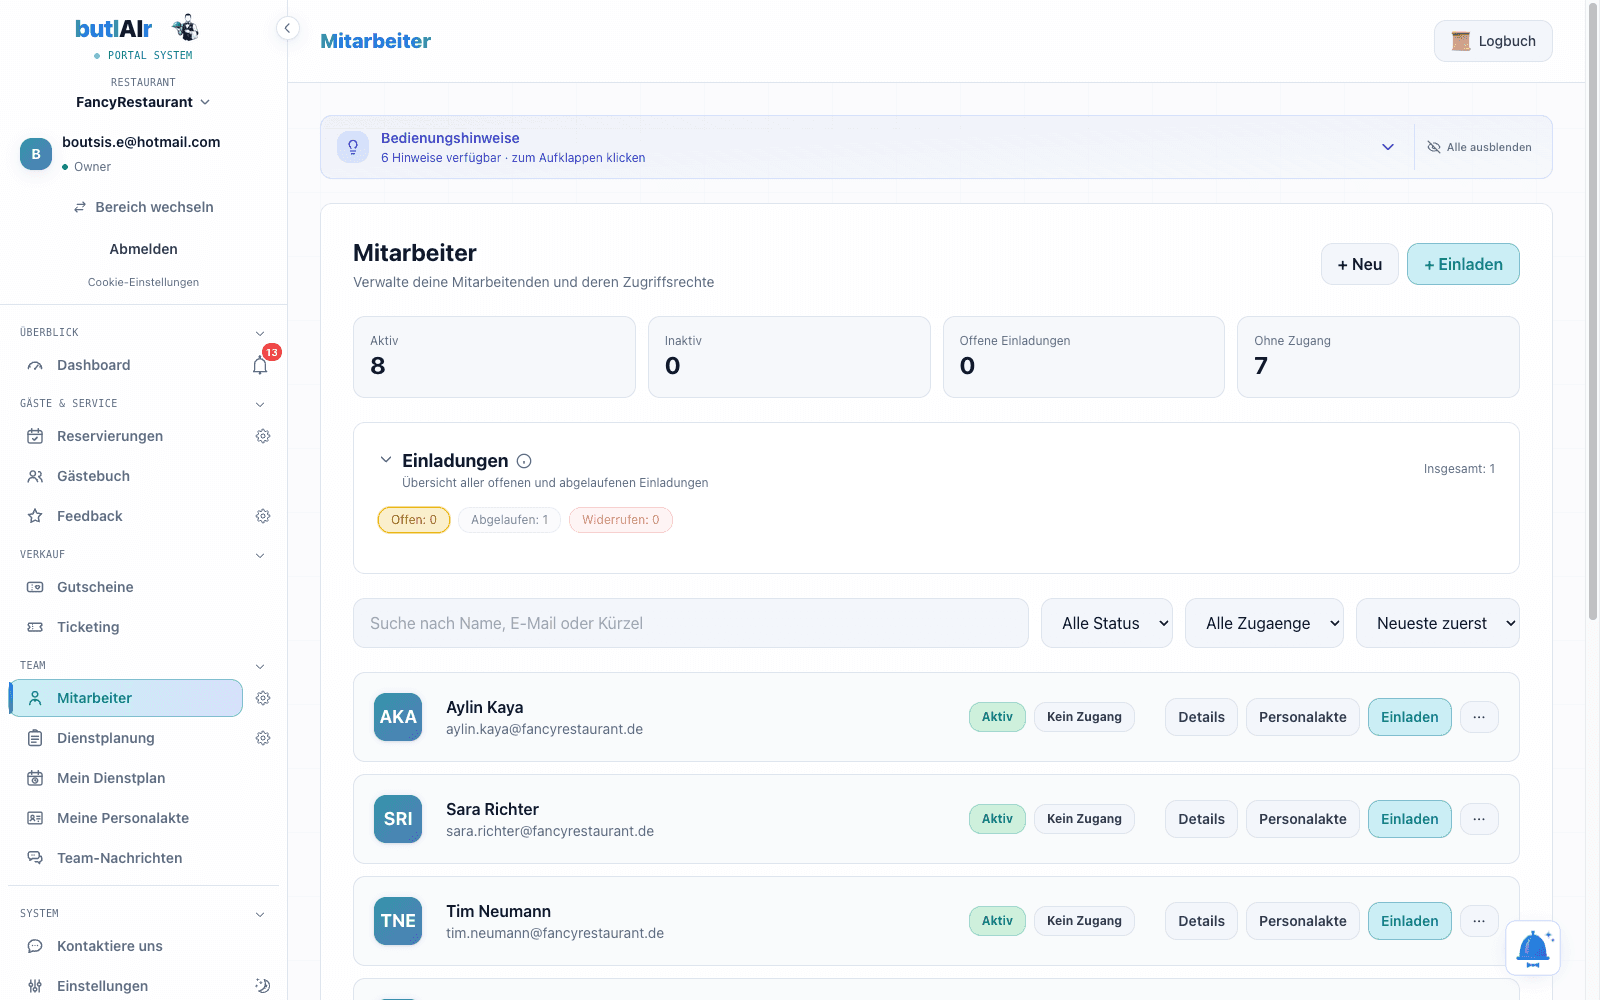Open Details for Aylin Kaya
This screenshot has width=1600, height=1000.
click(x=1201, y=717)
